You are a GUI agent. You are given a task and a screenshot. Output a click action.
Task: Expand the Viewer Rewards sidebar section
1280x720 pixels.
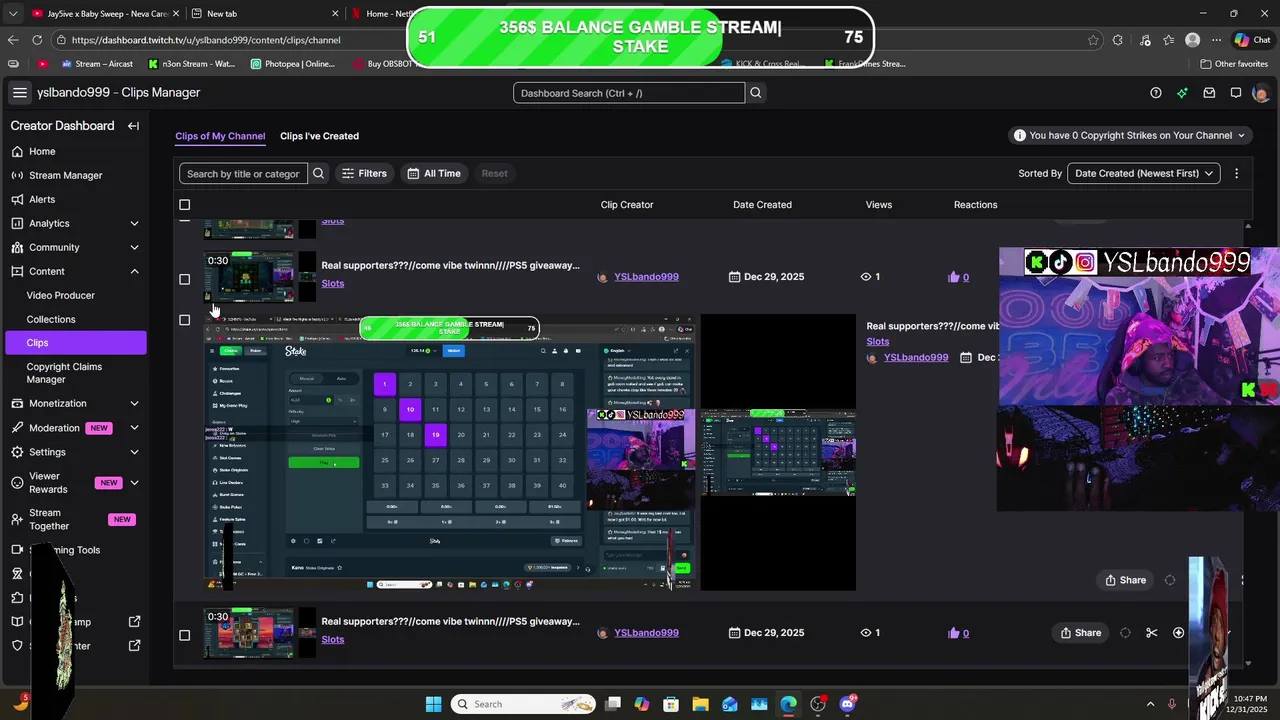[134, 483]
